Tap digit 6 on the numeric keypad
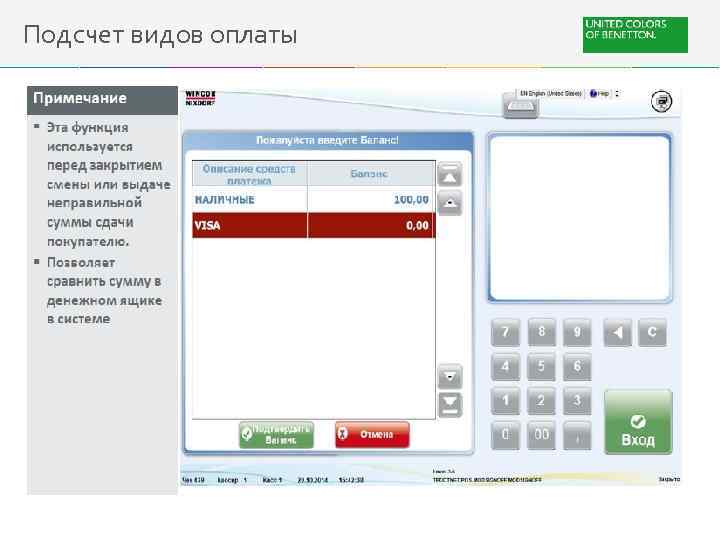Image resolution: width=720 pixels, height=540 pixels. tap(577, 366)
